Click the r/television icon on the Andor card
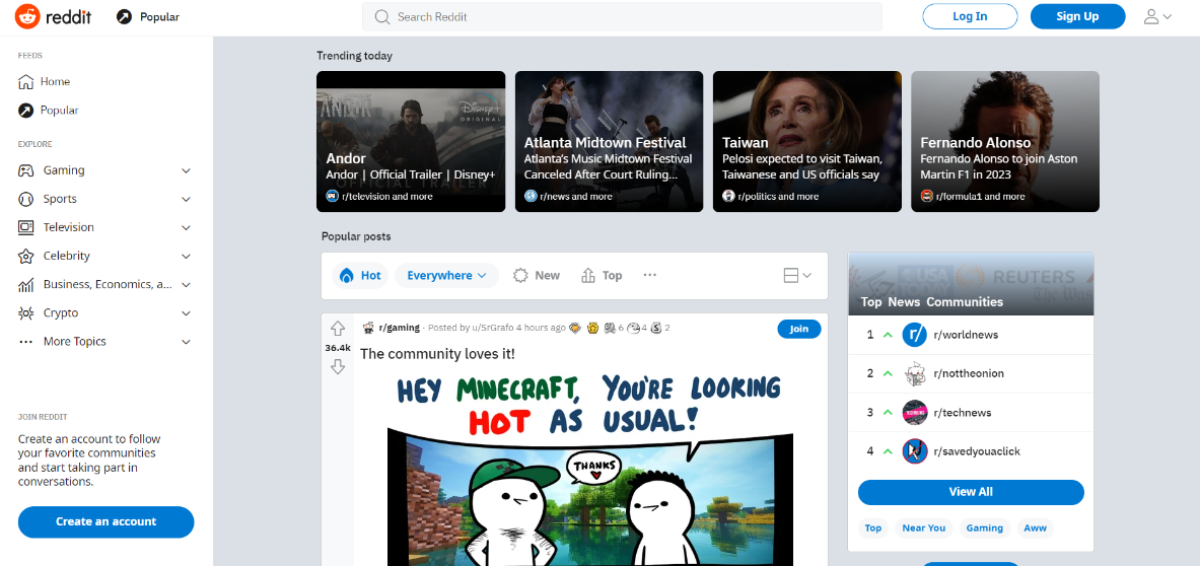 pos(332,197)
